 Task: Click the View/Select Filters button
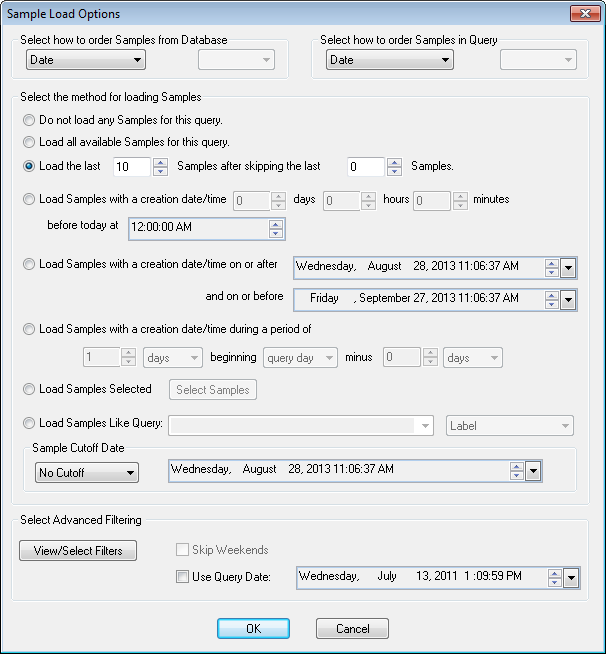pyautogui.click(x=78, y=551)
